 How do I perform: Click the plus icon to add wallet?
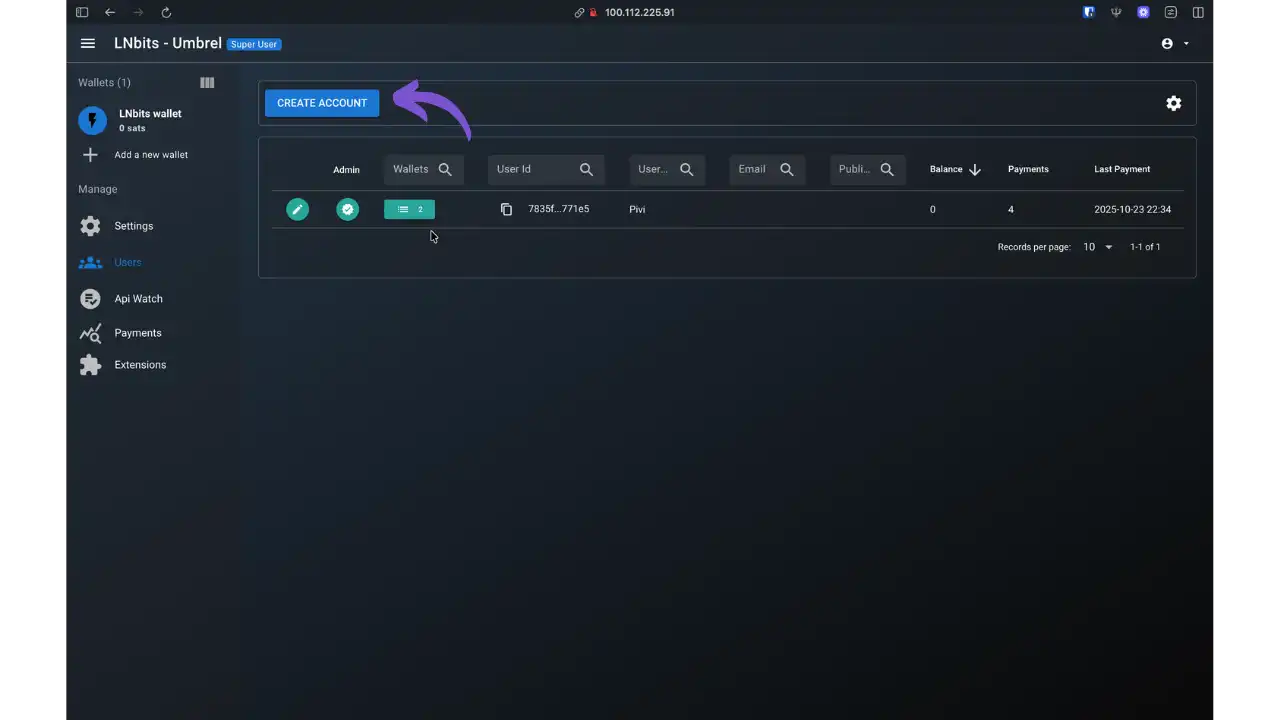[90, 155]
